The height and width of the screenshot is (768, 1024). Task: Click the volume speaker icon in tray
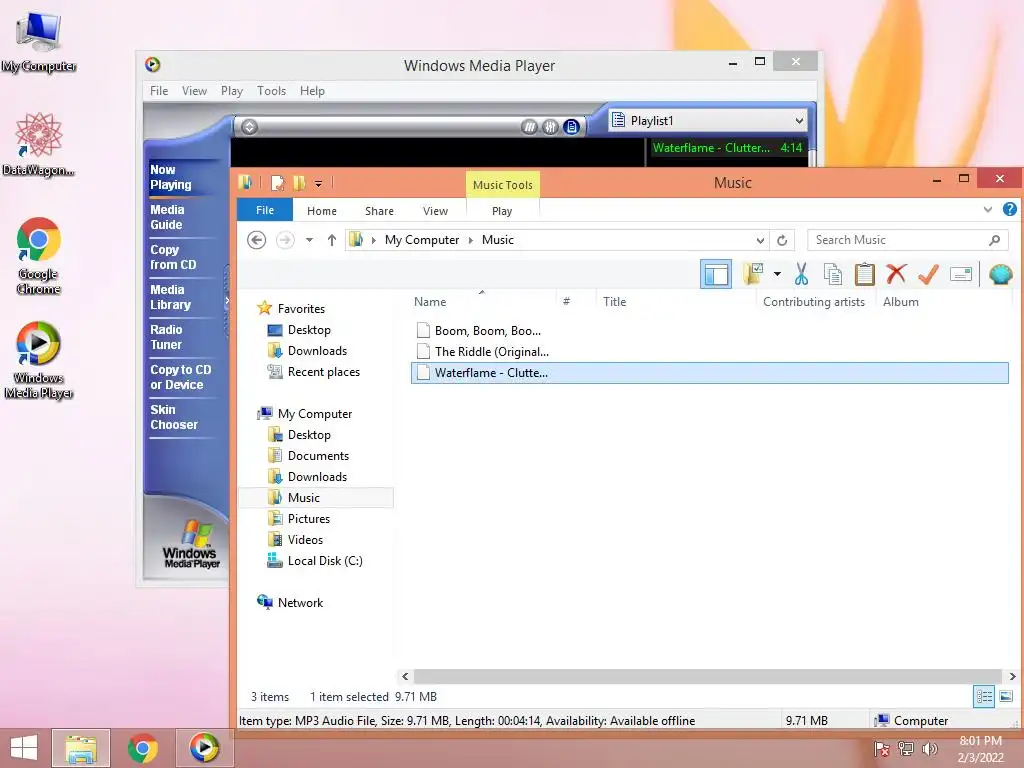pyautogui.click(x=929, y=749)
